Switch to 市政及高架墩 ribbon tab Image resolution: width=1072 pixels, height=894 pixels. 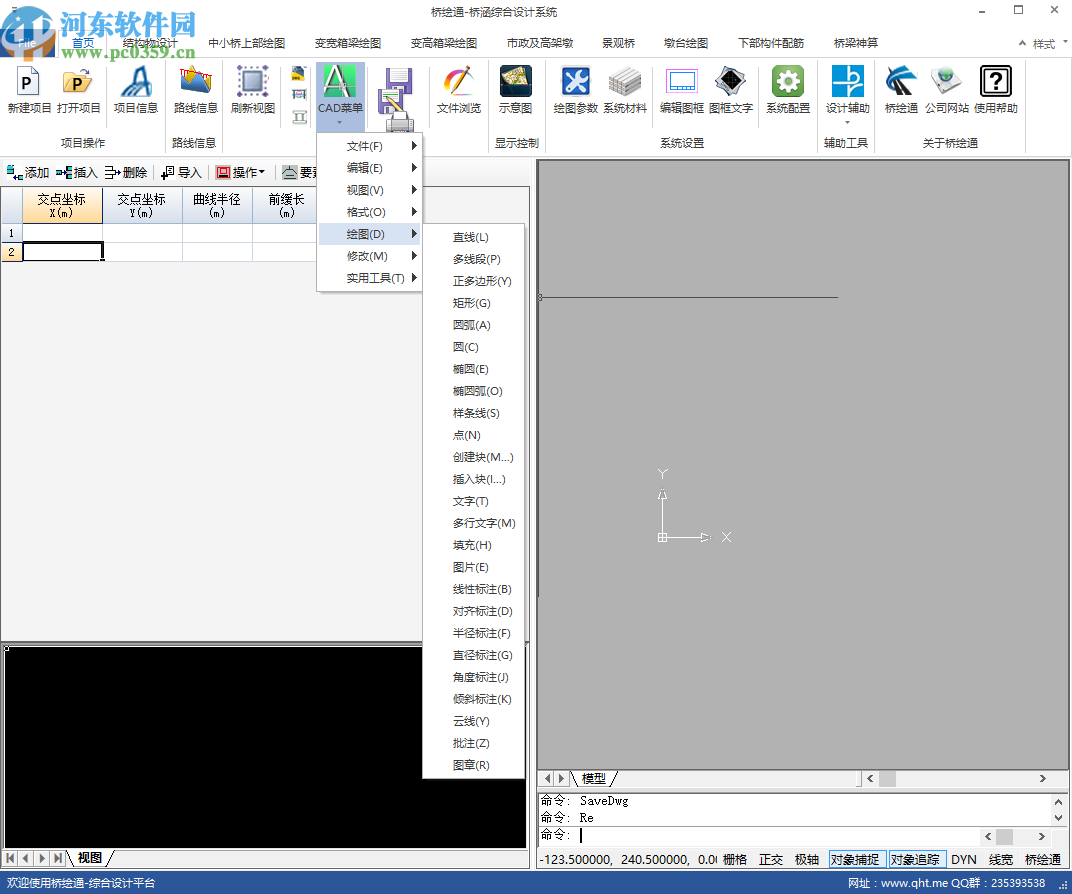coord(539,43)
